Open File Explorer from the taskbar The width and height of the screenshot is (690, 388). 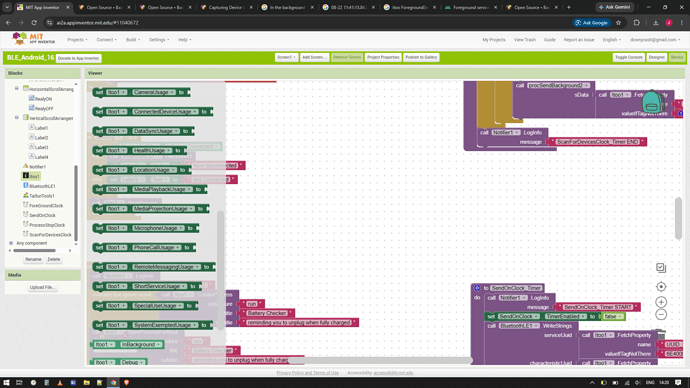86,382
